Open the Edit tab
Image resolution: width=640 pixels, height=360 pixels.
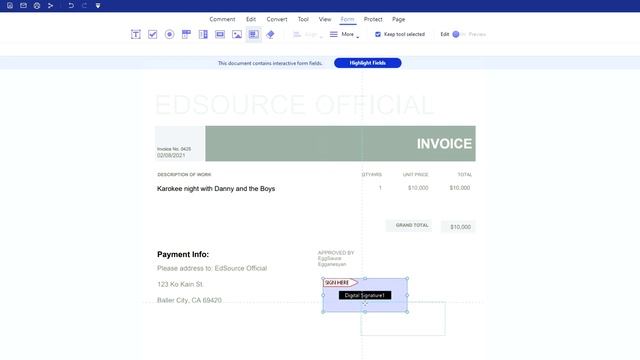[x=251, y=19]
